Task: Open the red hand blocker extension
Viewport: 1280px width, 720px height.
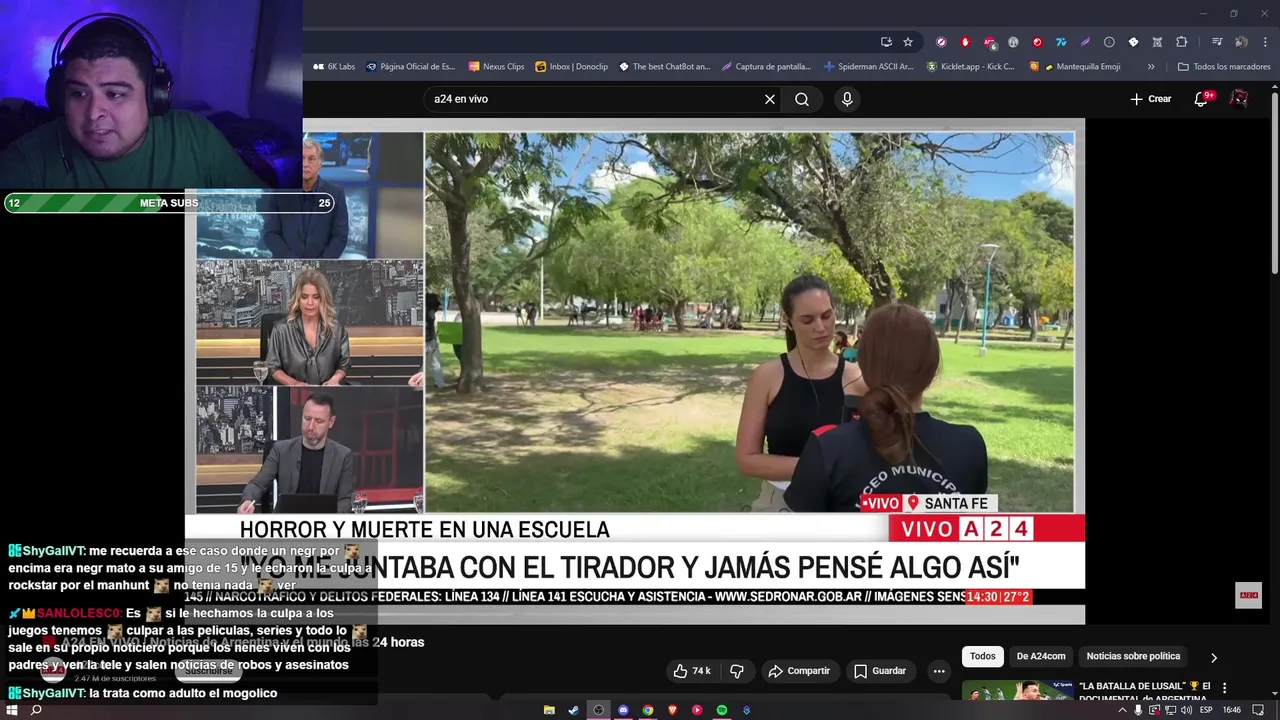Action: (x=965, y=42)
